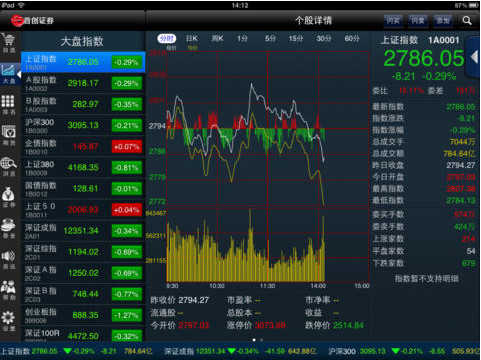Image resolution: width=481 pixels, height=360 pixels.
Task: Click the red +0.04% change badge
Action: pos(127,210)
